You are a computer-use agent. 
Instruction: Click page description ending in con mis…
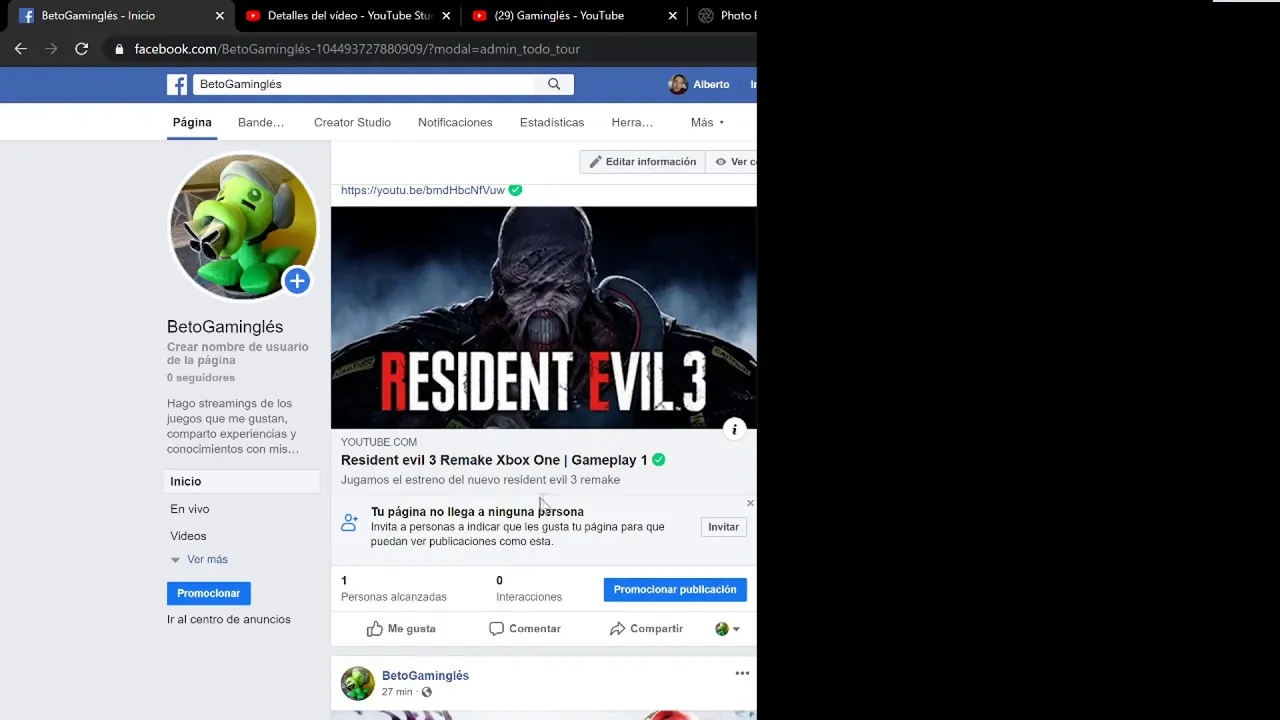point(233,427)
